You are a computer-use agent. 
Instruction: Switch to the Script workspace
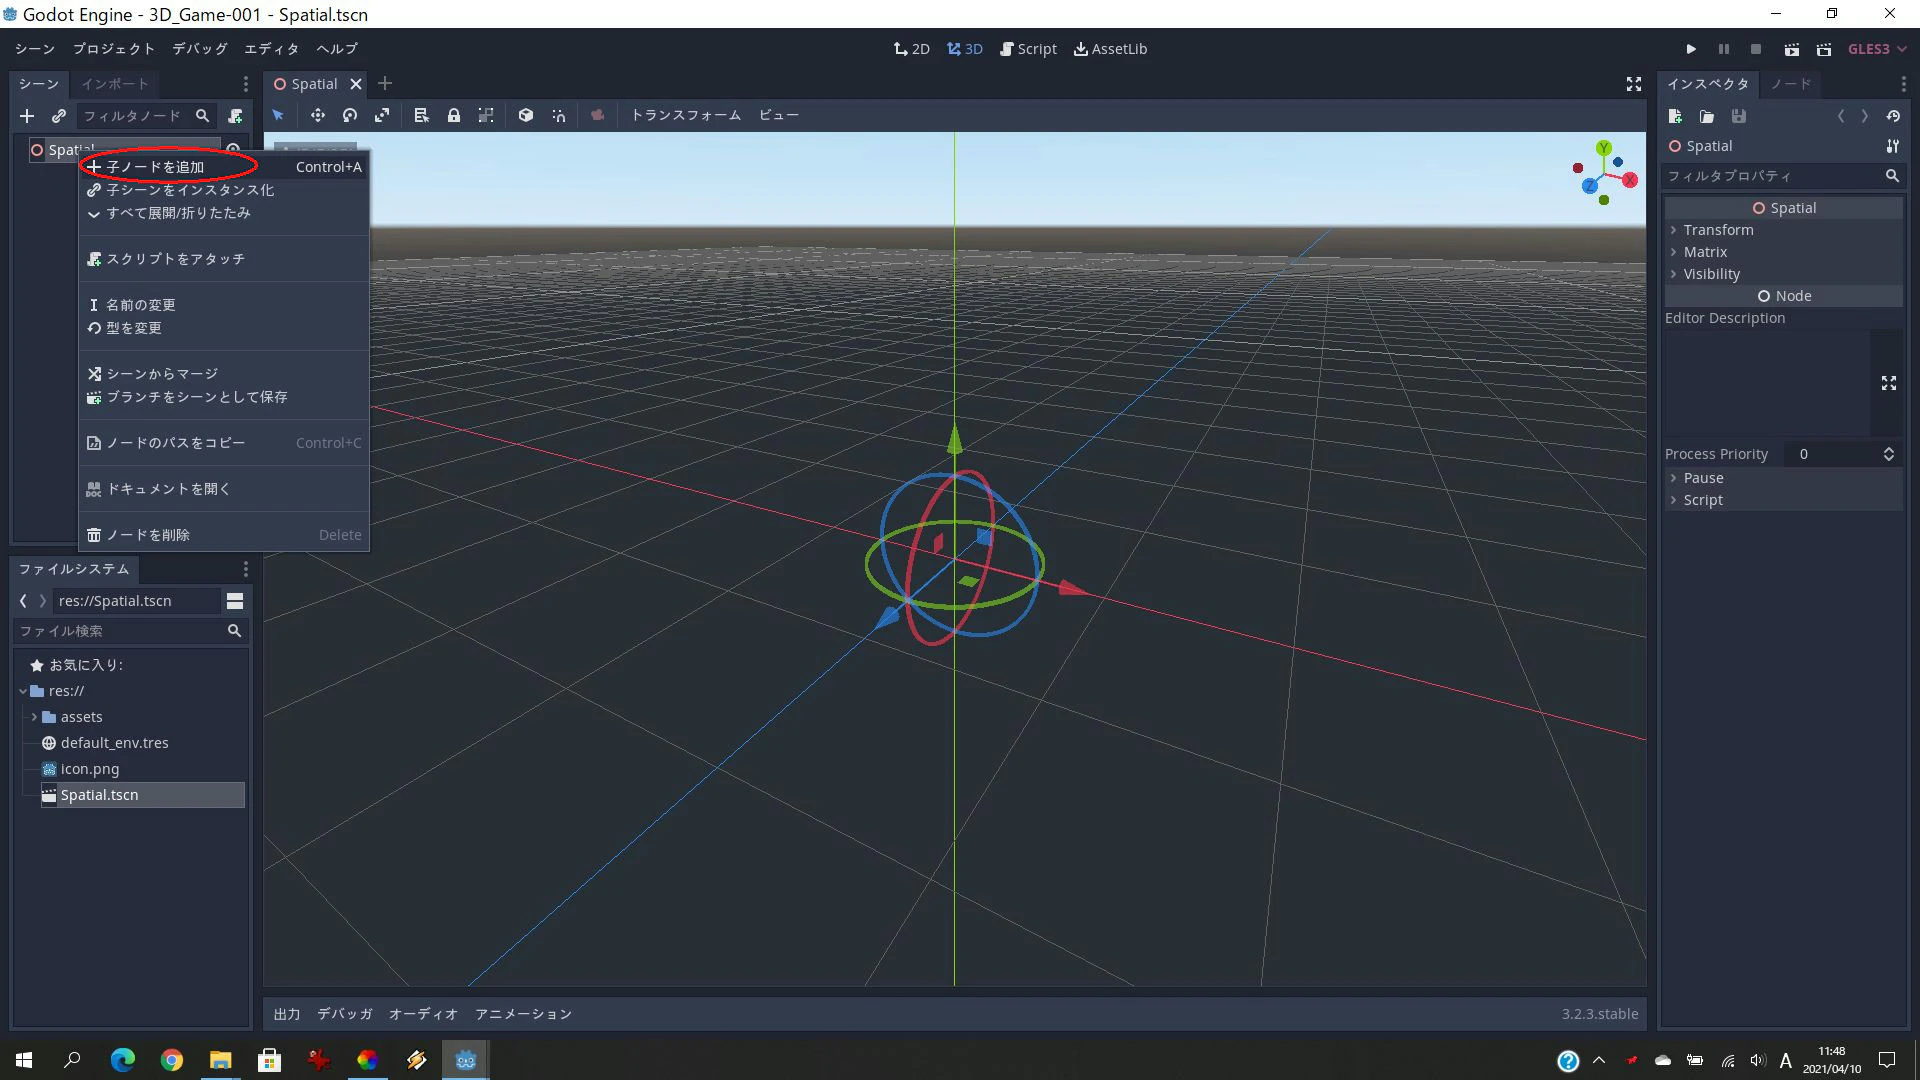pos(1028,49)
